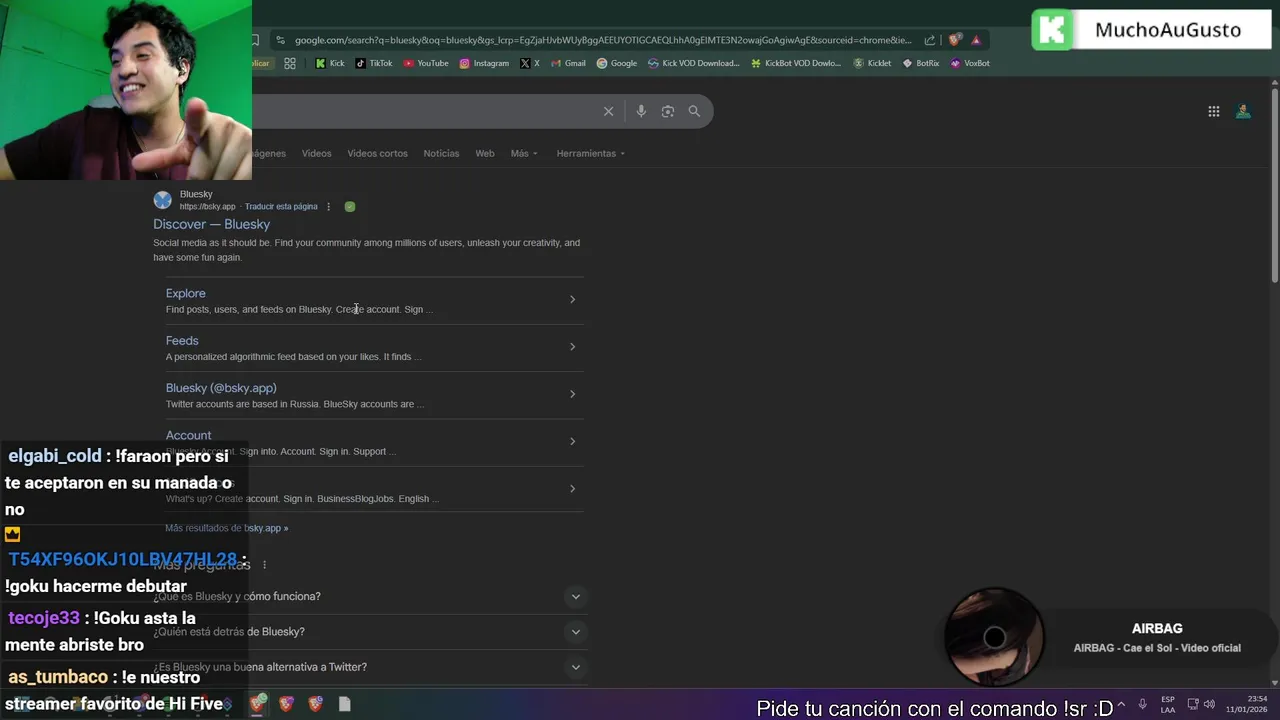Screen dimensions: 1280x720
Task: Open the Herramientas dropdown
Action: coord(590,153)
